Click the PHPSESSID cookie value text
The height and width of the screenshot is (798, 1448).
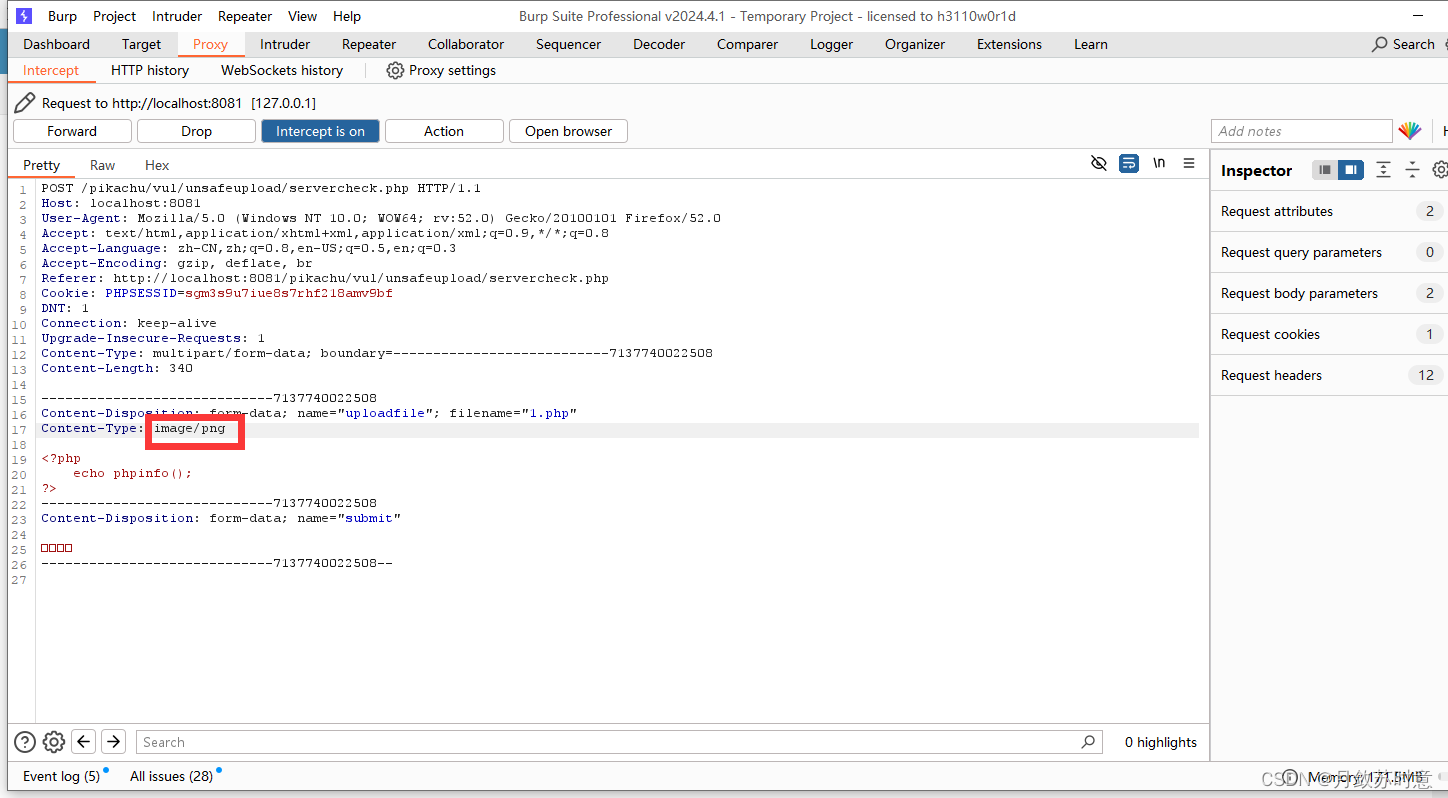point(289,293)
